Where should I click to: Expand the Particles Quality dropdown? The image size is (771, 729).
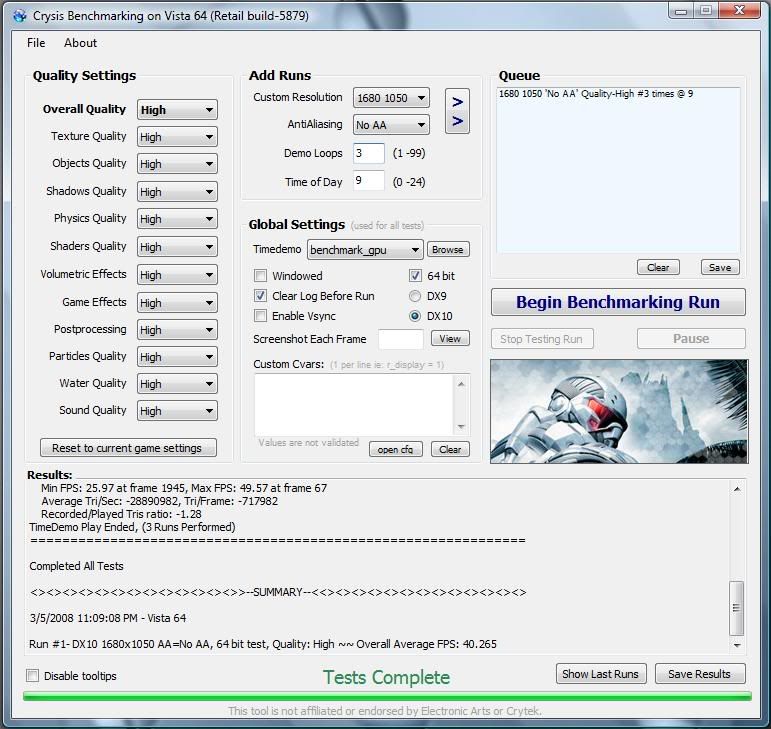[x=177, y=357]
